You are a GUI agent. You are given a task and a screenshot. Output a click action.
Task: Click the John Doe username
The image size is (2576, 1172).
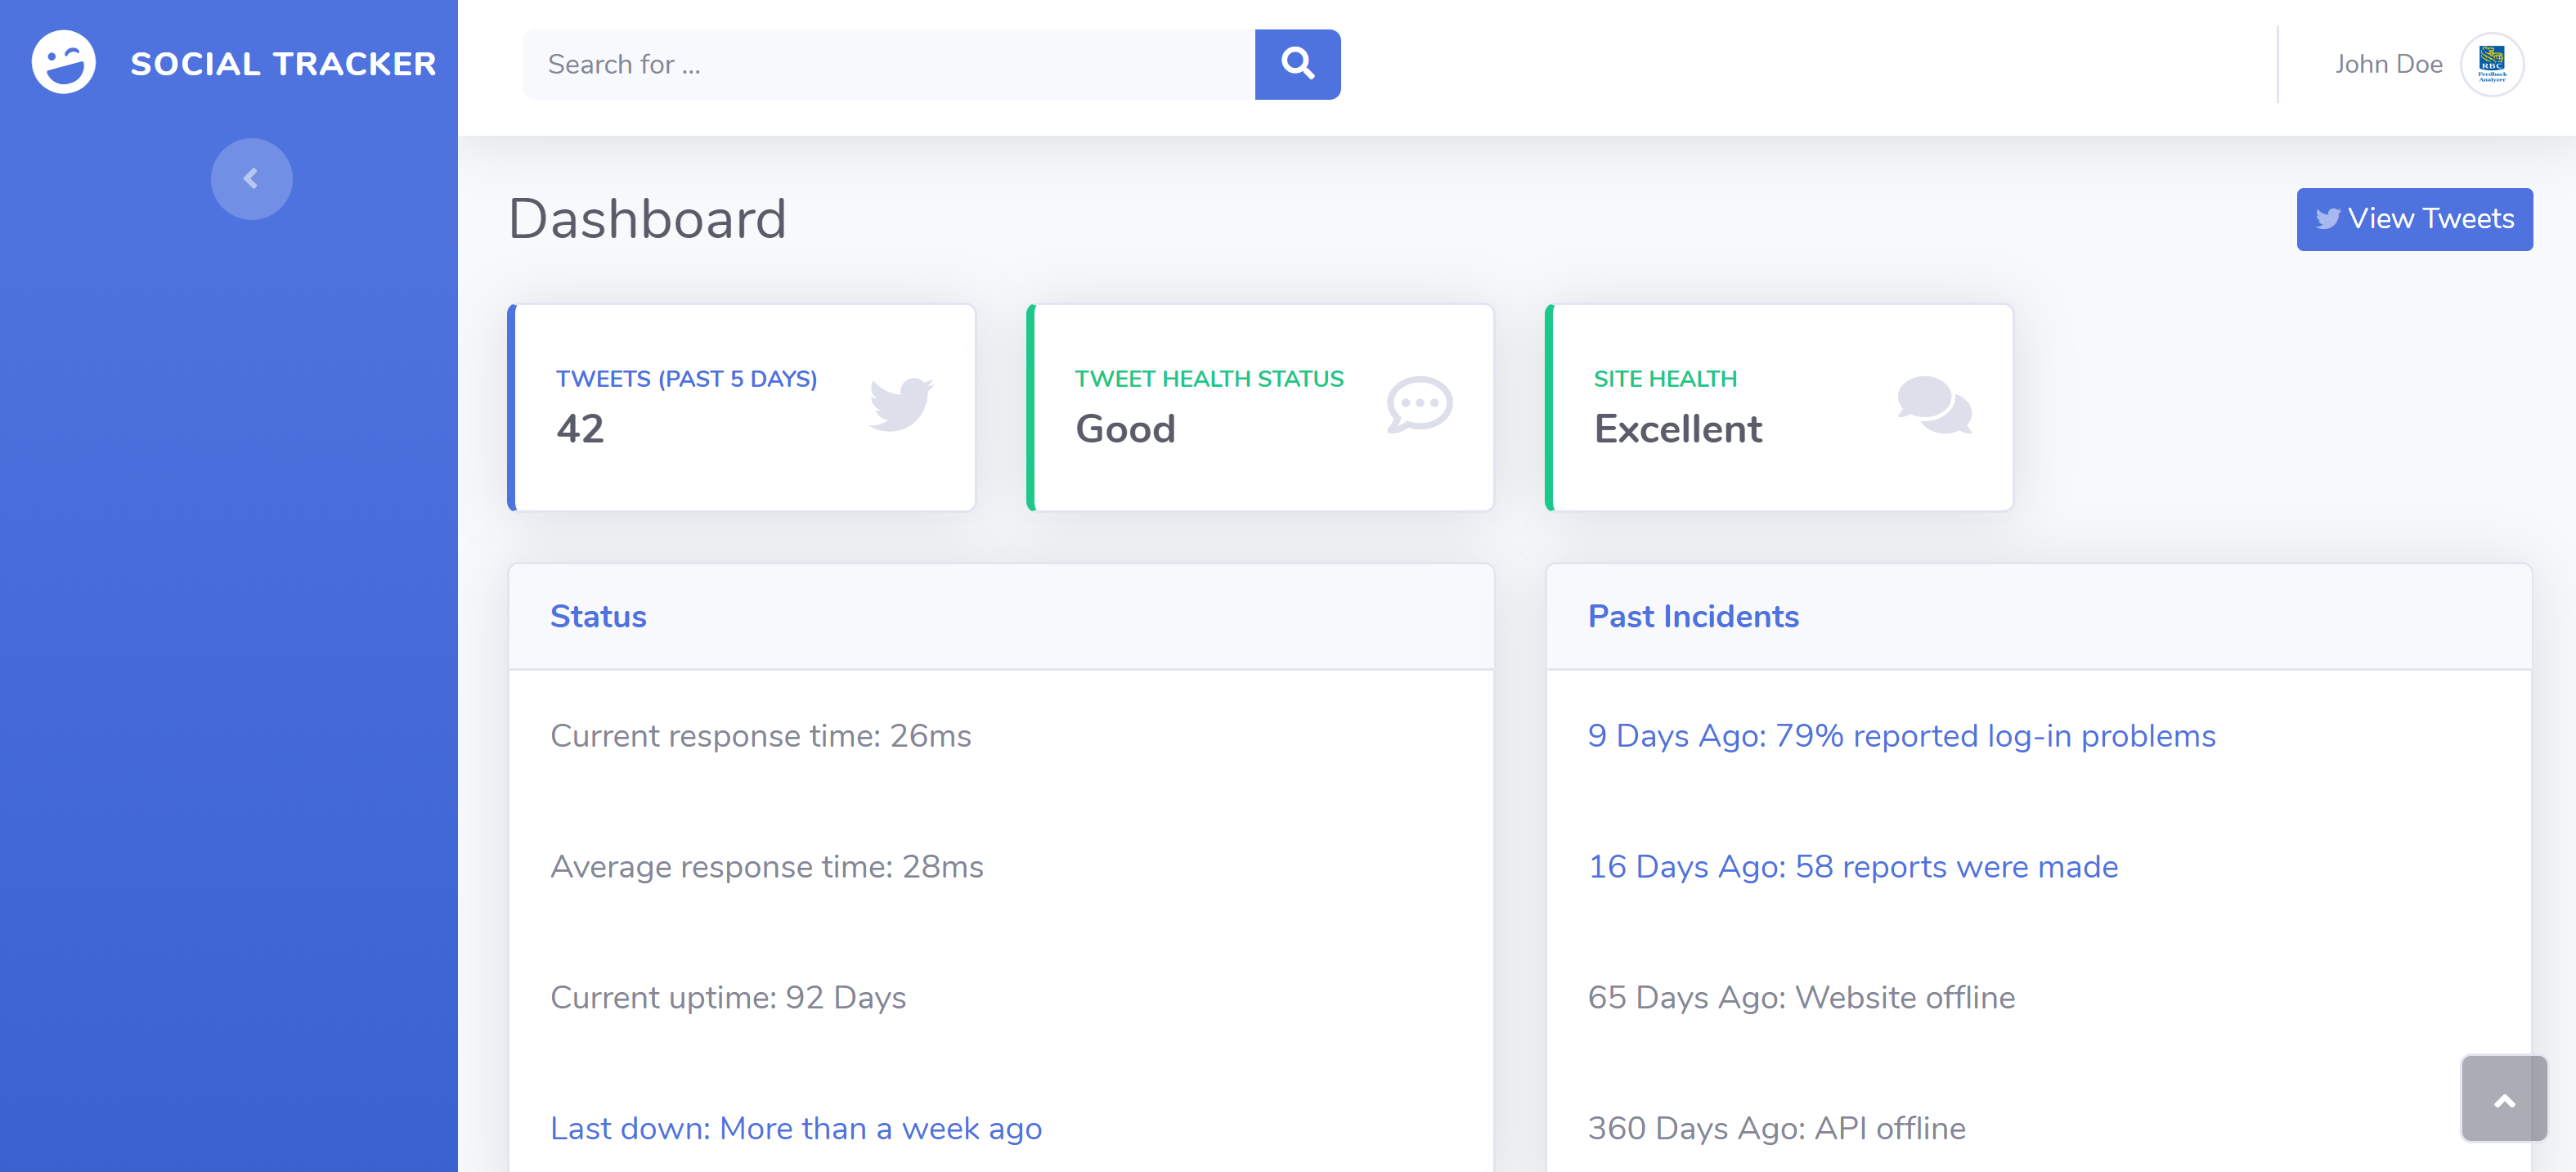click(2388, 64)
